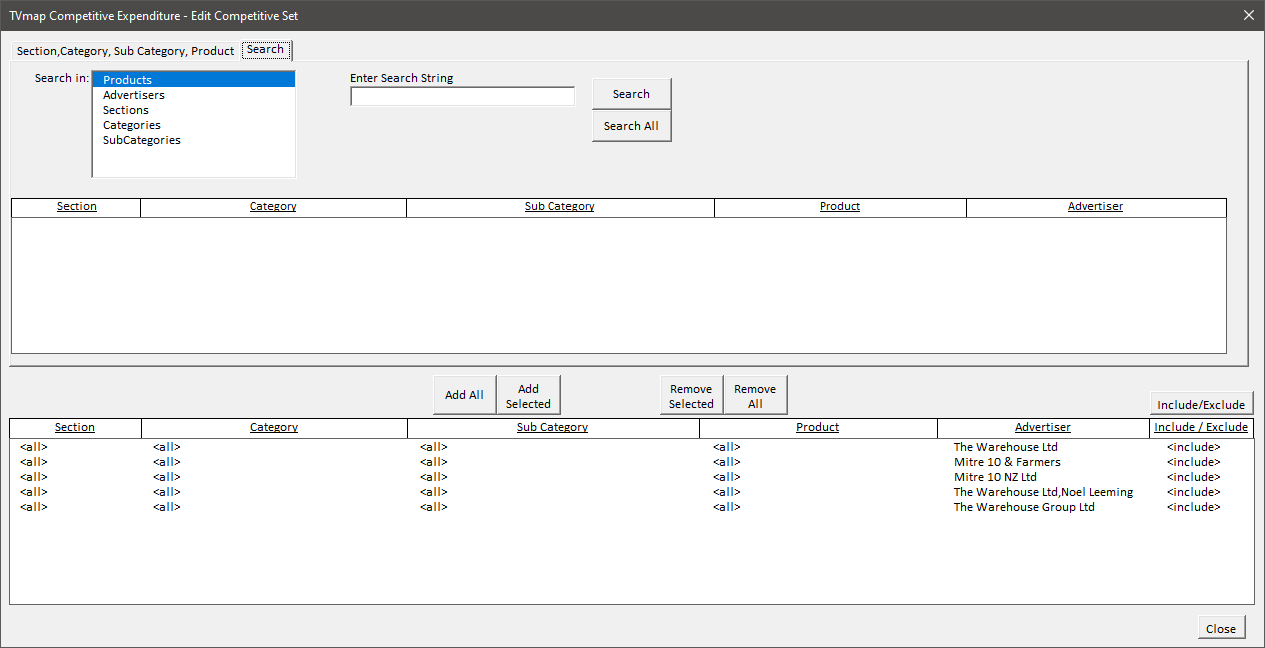Choose Advertisers in Search in list
This screenshot has height=648, width=1265.
[194, 95]
